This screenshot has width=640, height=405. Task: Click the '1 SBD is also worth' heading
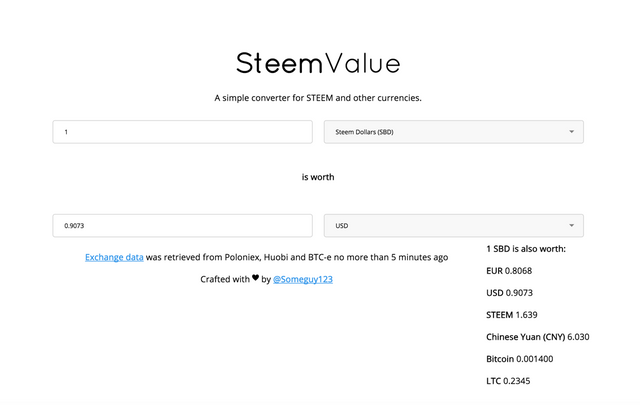(x=526, y=249)
